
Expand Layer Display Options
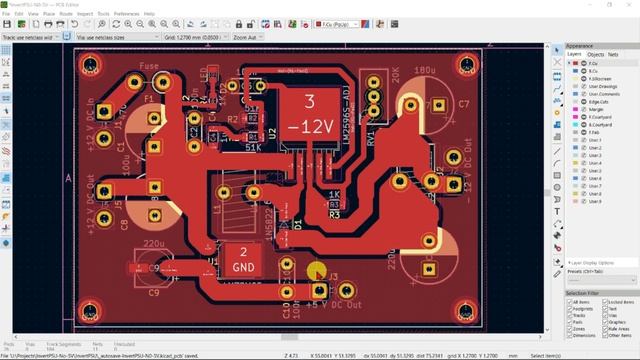pyautogui.click(x=591, y=263)
